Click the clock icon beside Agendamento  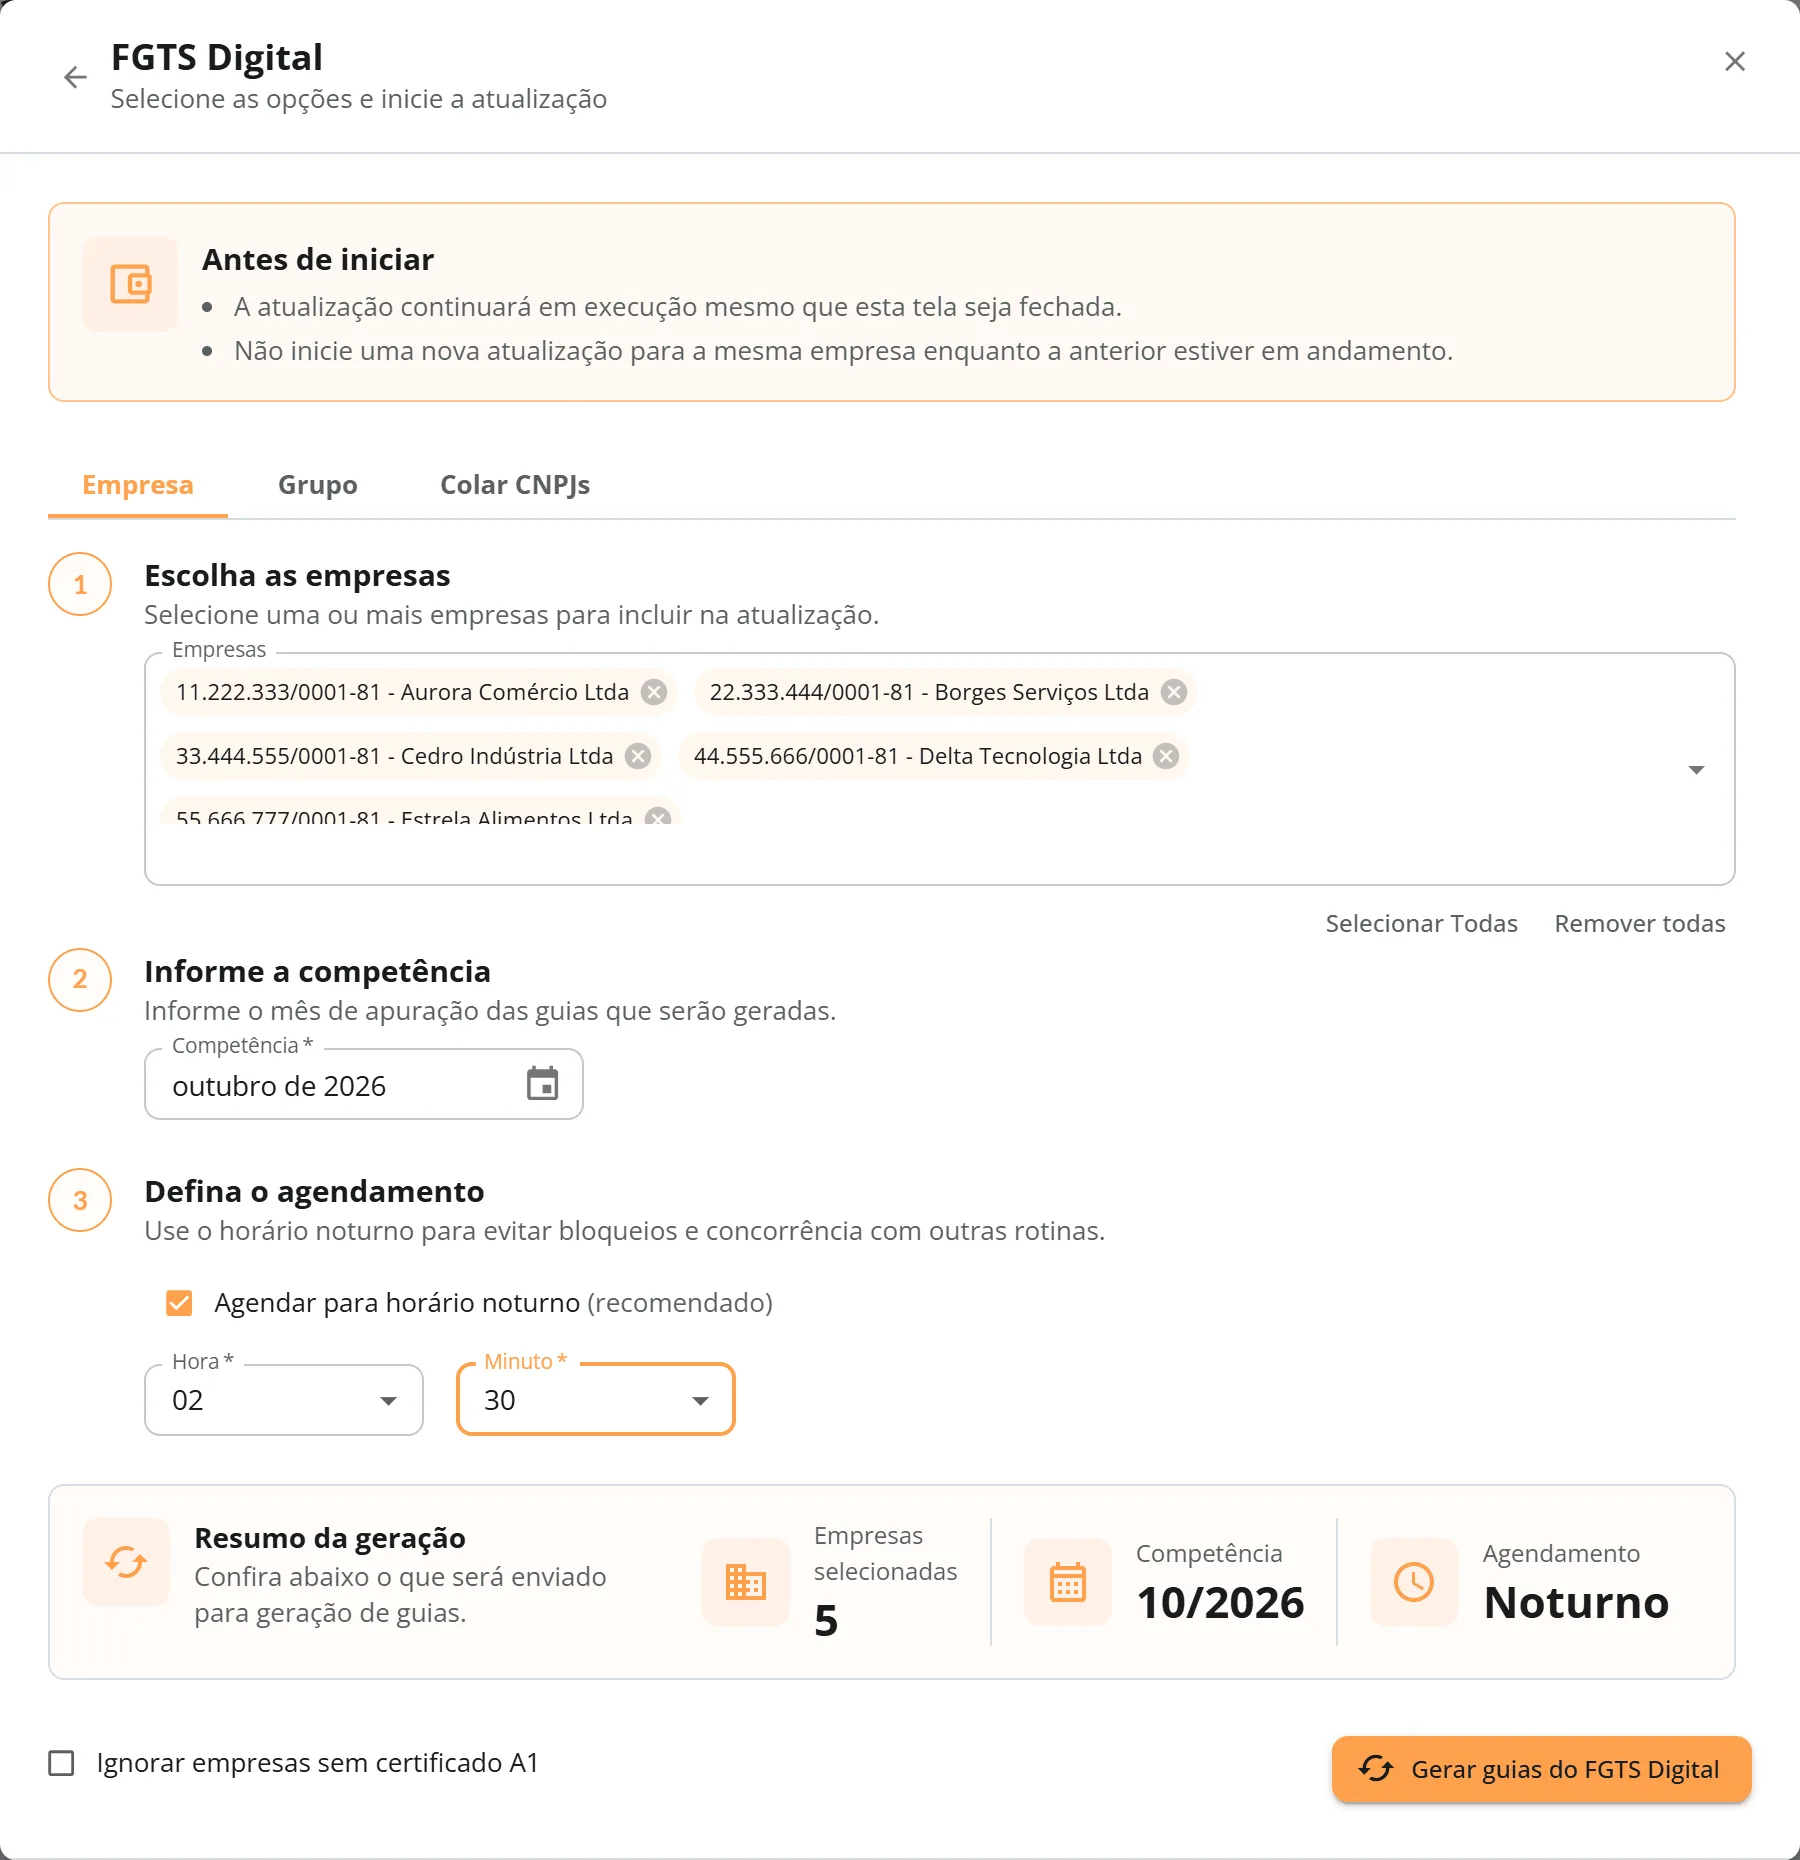point(1413,1582)
